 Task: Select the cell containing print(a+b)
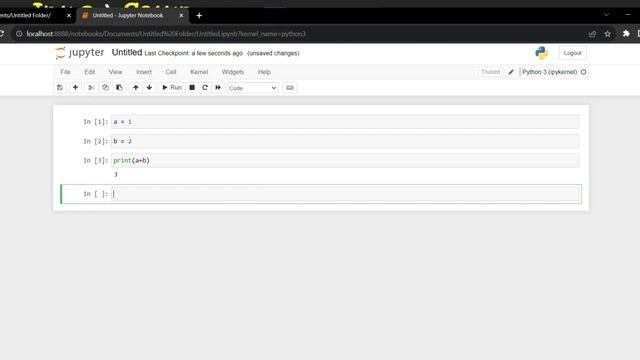(345, 160)
